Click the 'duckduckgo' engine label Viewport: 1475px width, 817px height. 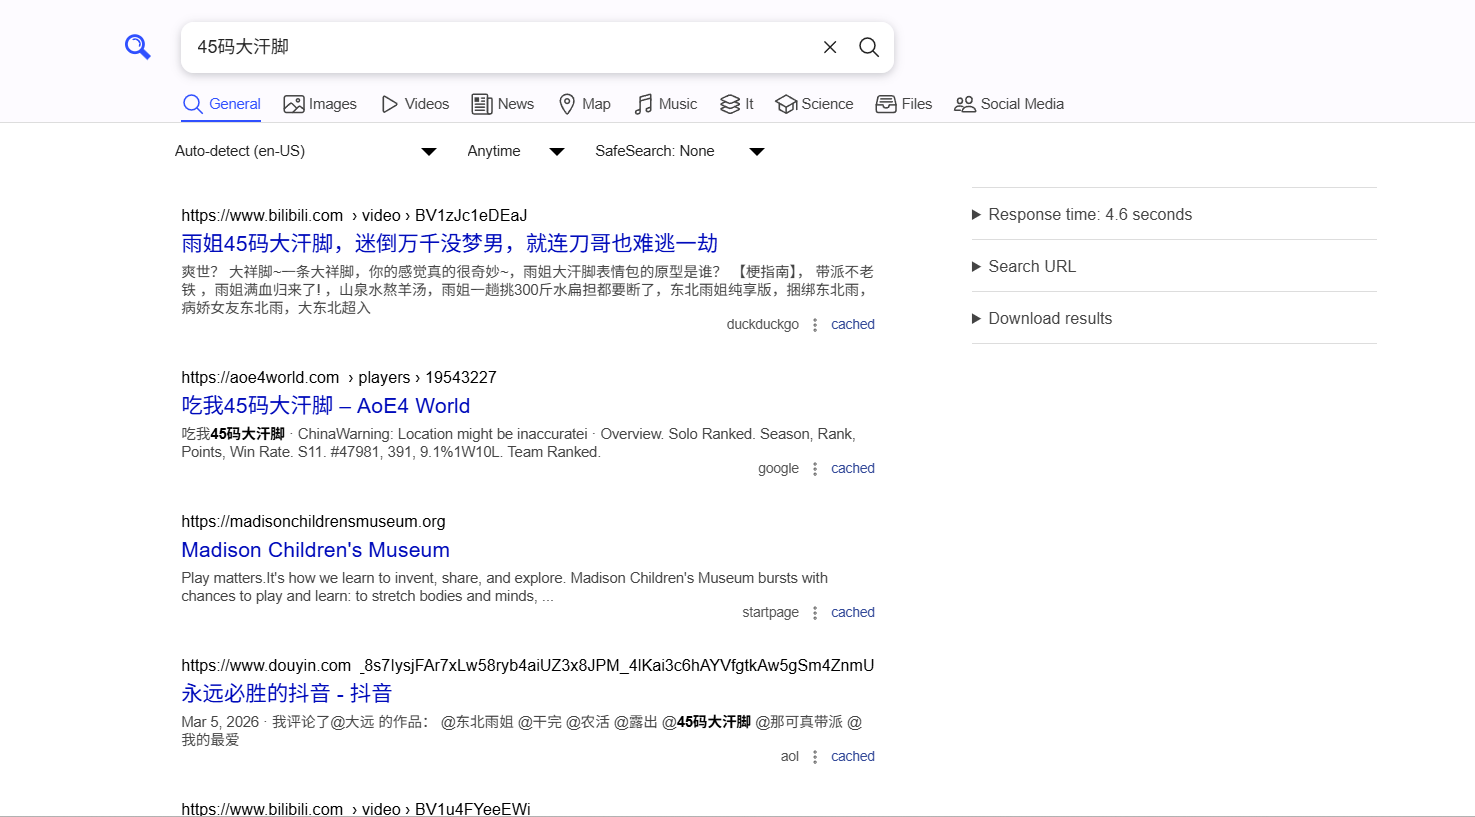click(x=763, y=324)
